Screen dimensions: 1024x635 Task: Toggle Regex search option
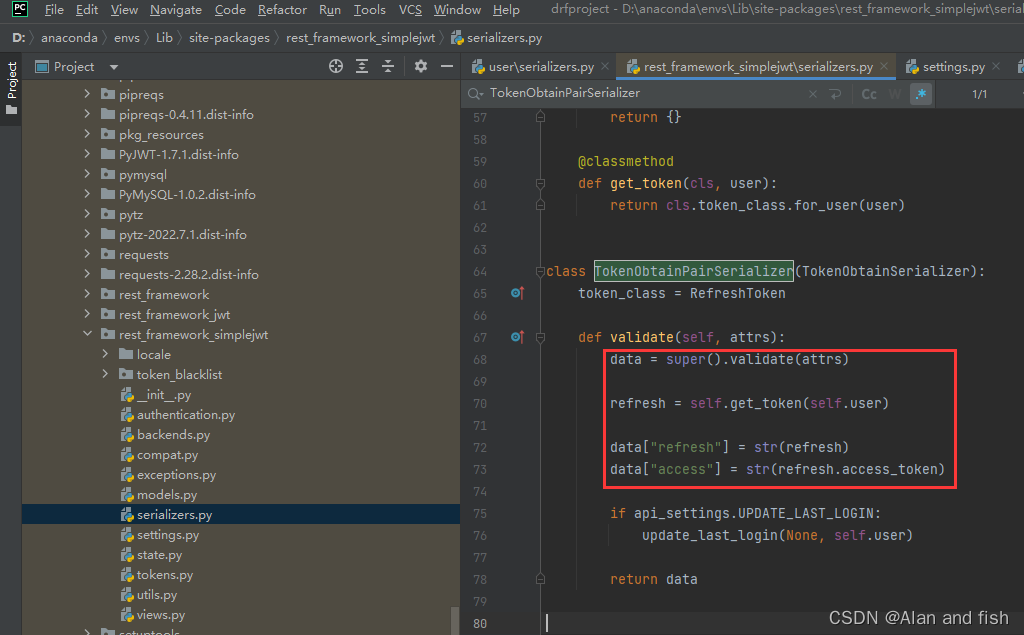click(x=921, y=94)
